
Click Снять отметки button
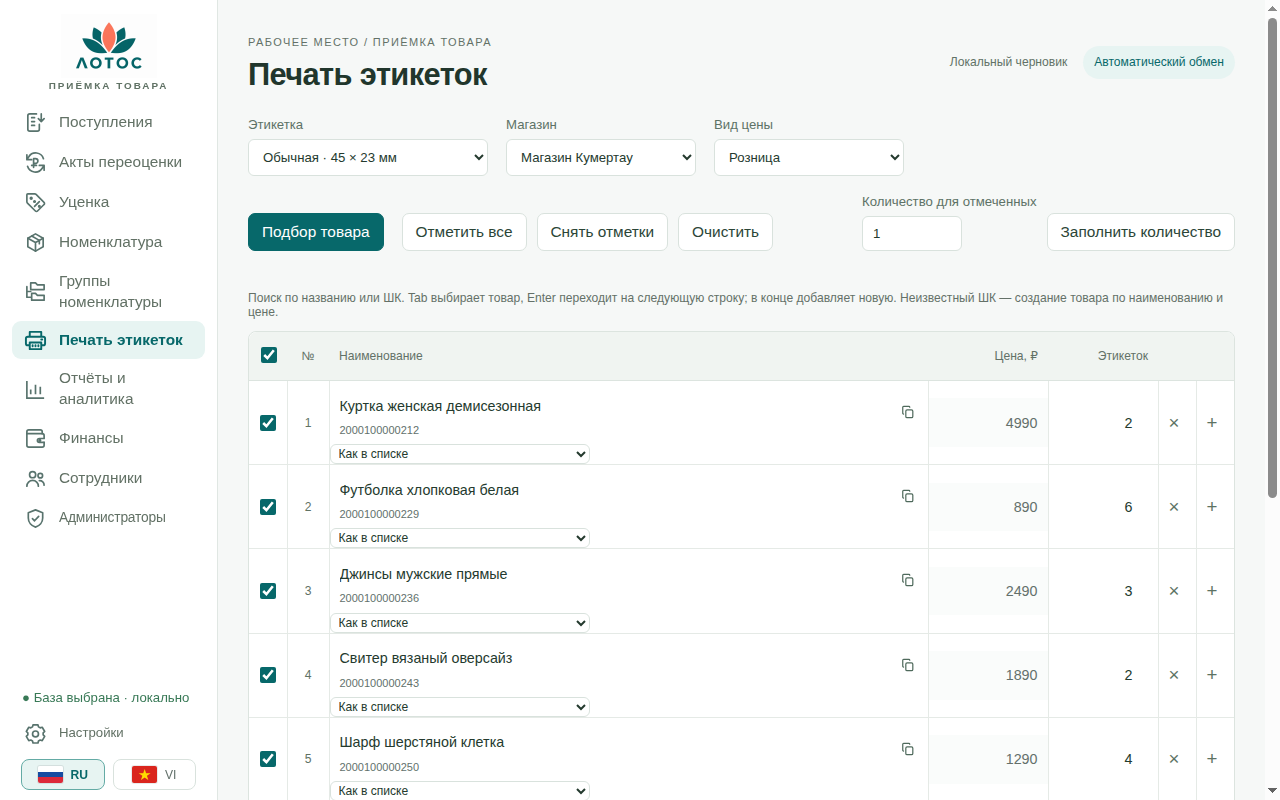coord(602,232)
